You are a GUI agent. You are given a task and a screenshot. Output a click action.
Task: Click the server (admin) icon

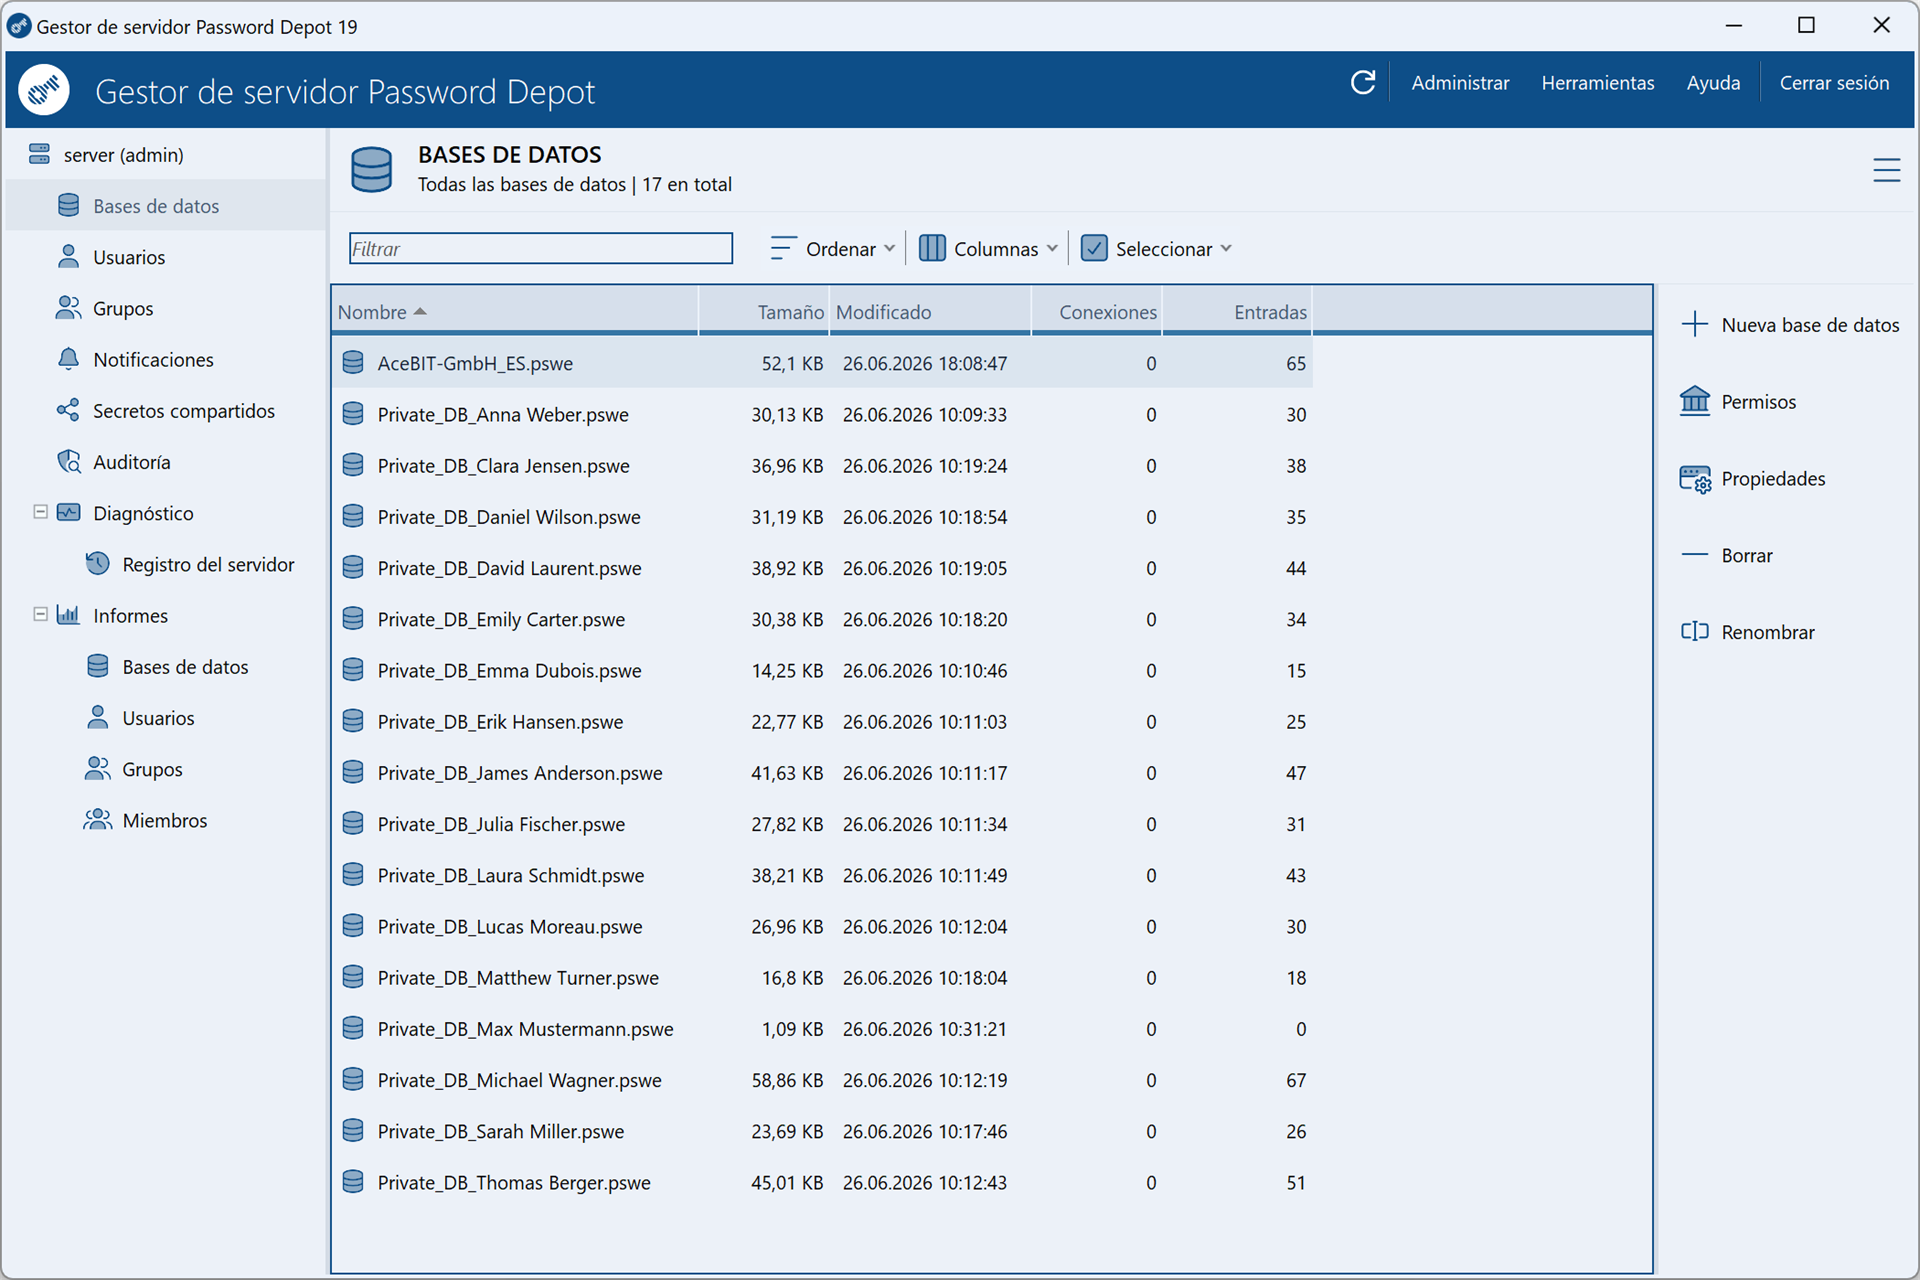point(39,154)
